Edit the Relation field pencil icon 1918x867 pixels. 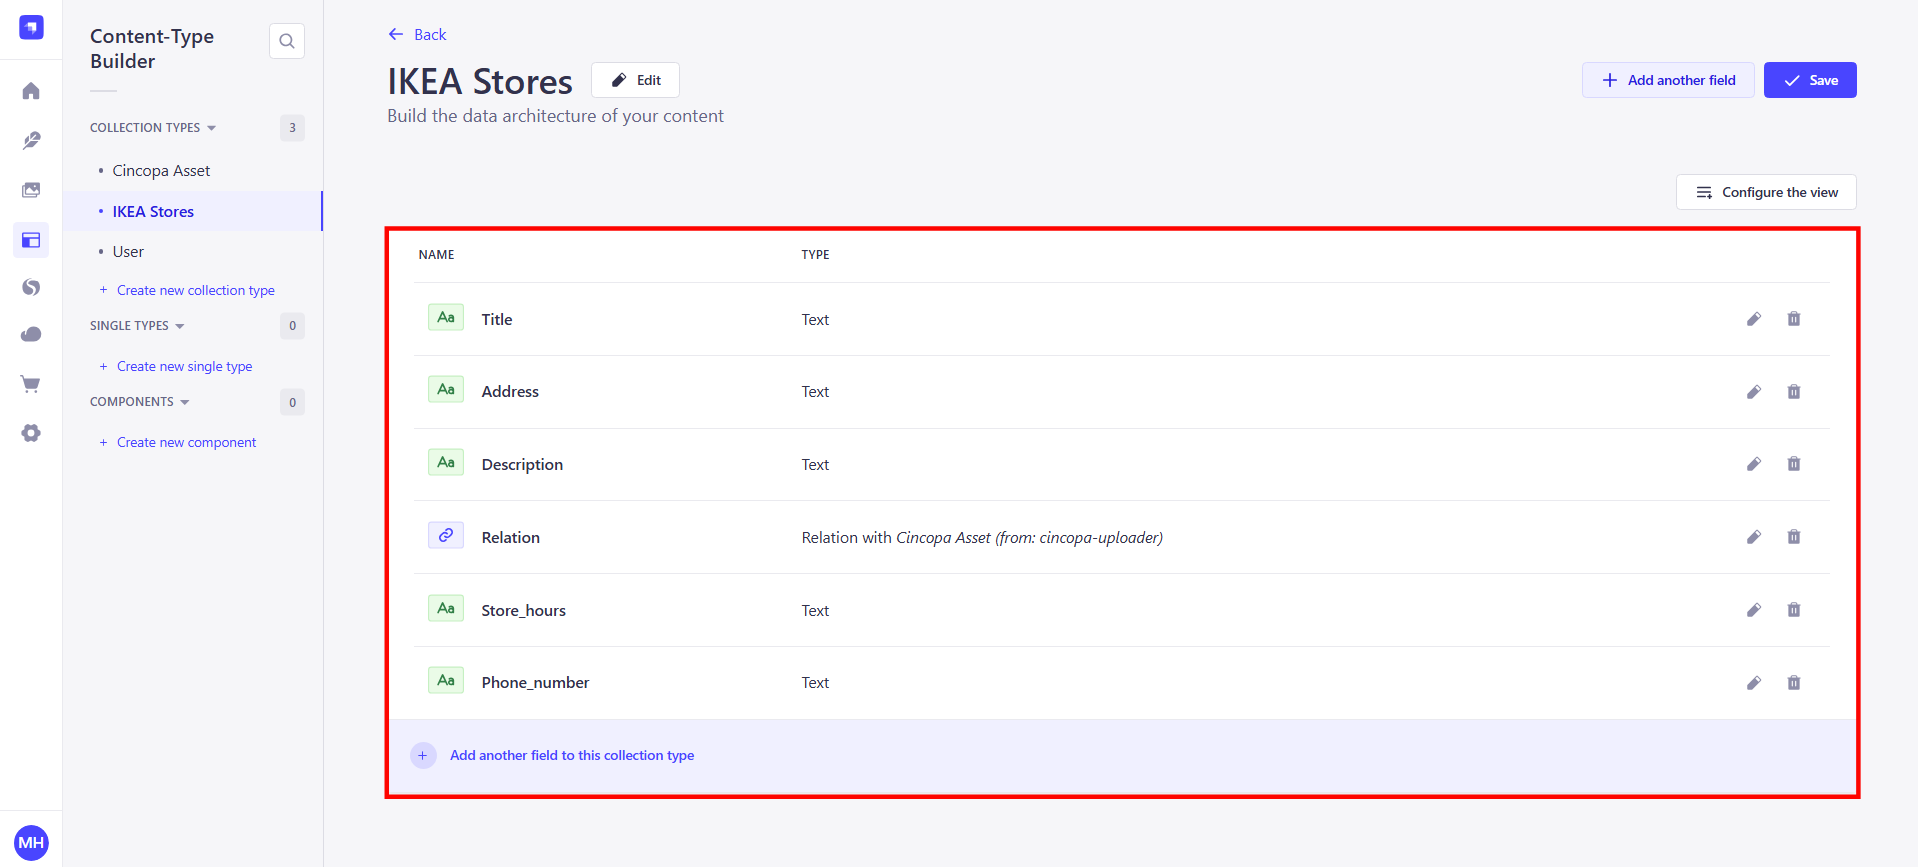(1754, 537)
